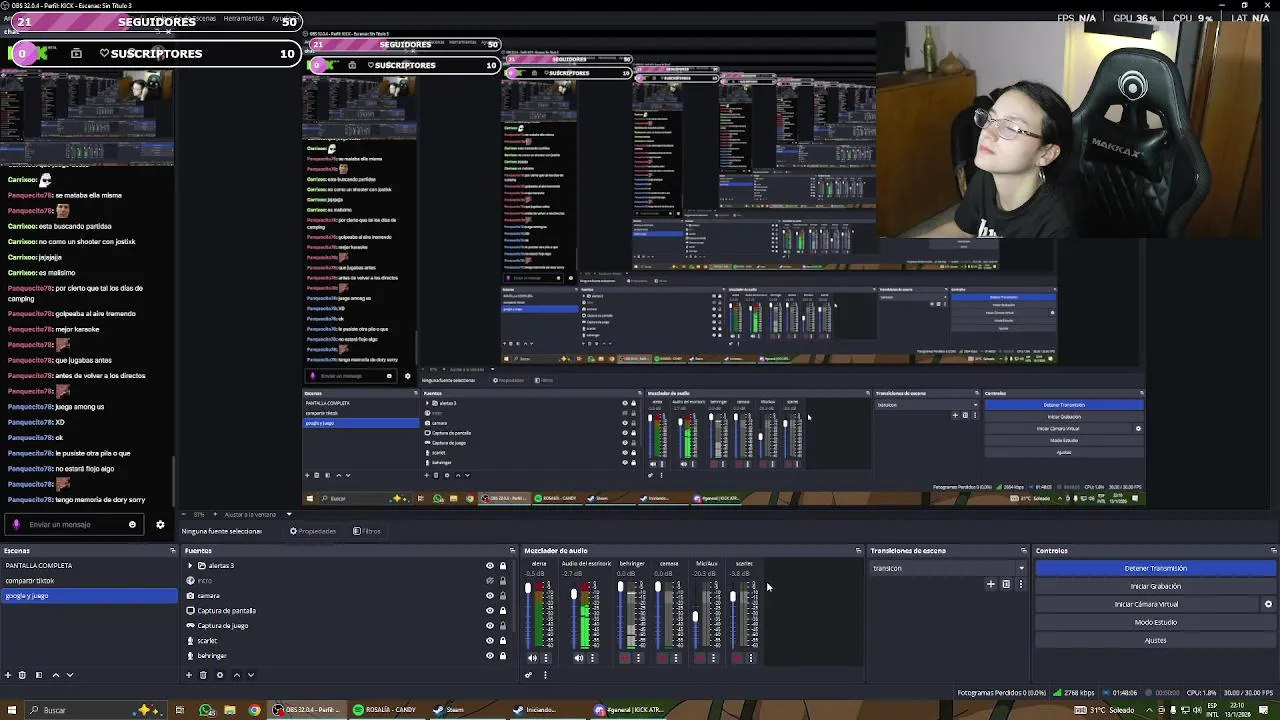Open audio mixer three-dot menu beside gear
1280x720 pixels.
[545, 675]
